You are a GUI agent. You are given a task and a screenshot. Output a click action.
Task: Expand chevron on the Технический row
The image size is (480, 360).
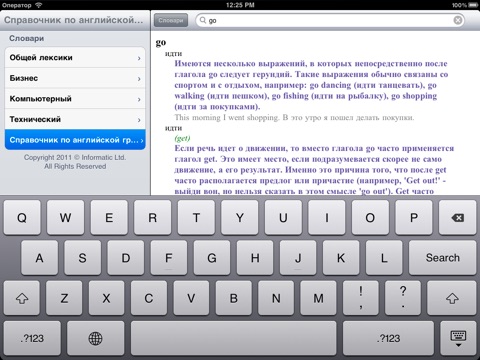139,120
